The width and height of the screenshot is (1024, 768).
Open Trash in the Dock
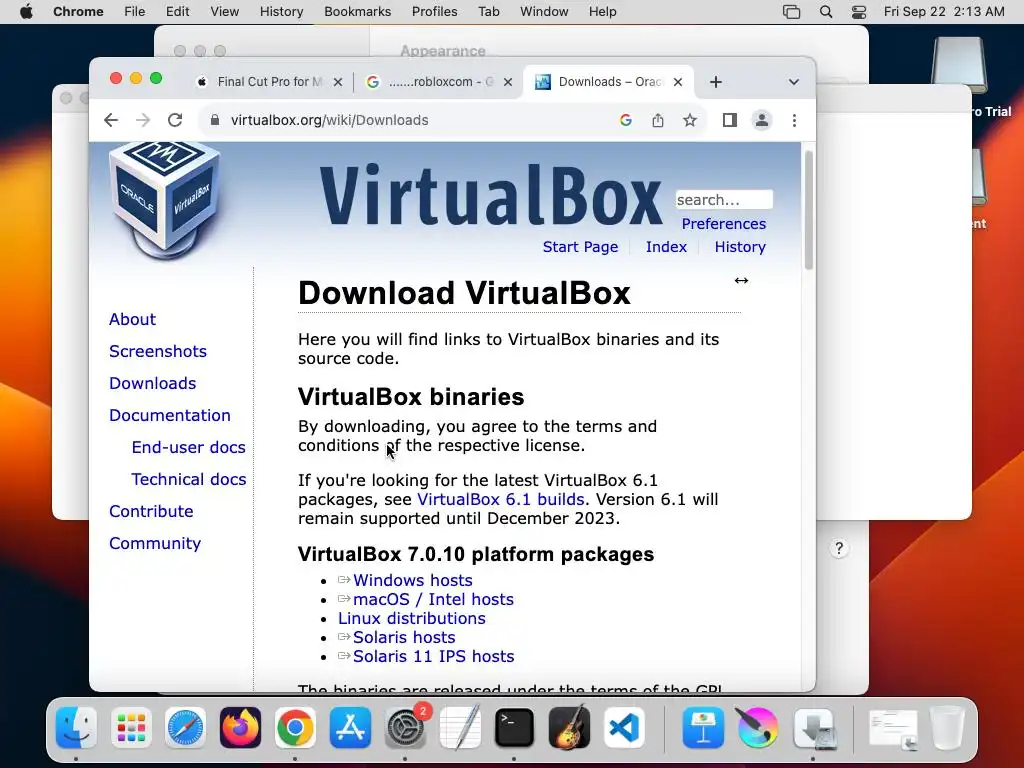click(x=947, y=727)
